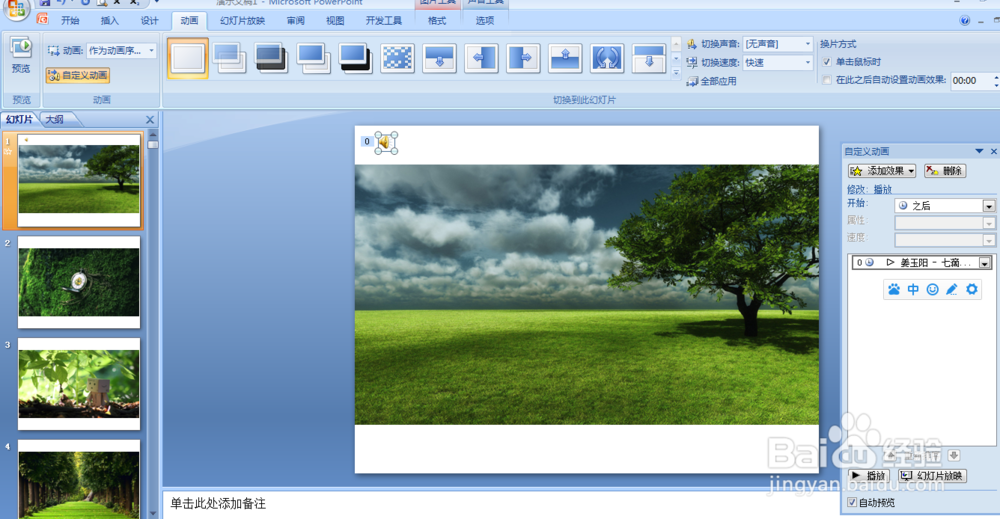Open the gear settings icon in IME toolbar
This screenshot has height=519, width=1000.
971,289
